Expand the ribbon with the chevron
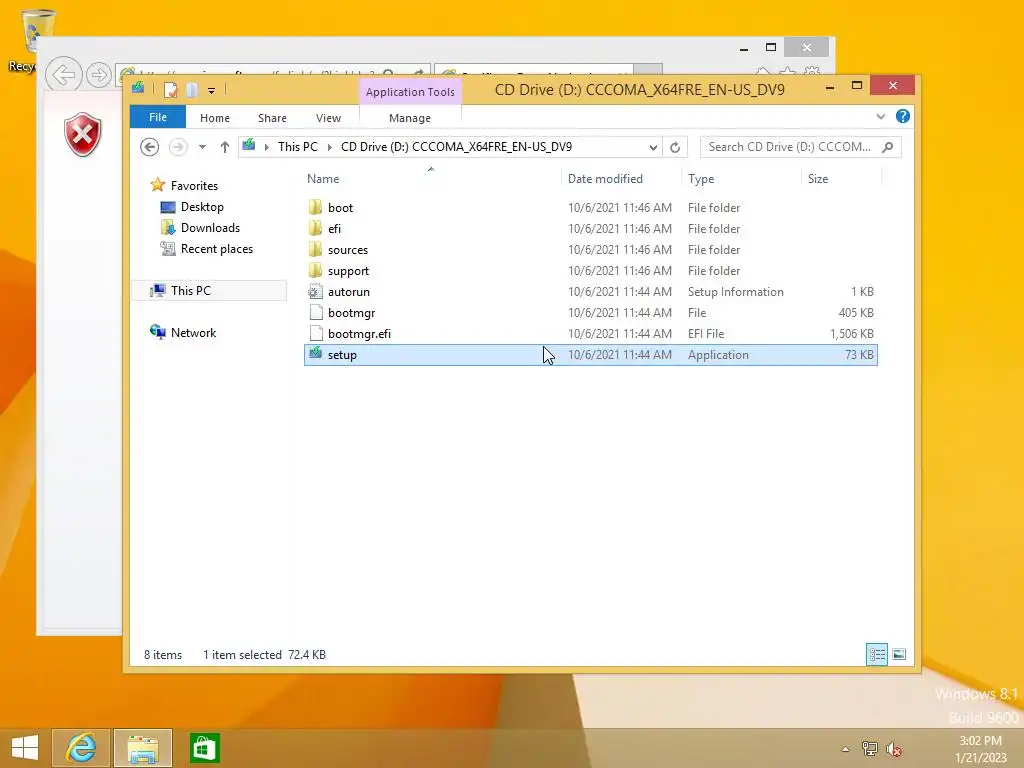Screen dimensions: 1024x768 (880, 116)
